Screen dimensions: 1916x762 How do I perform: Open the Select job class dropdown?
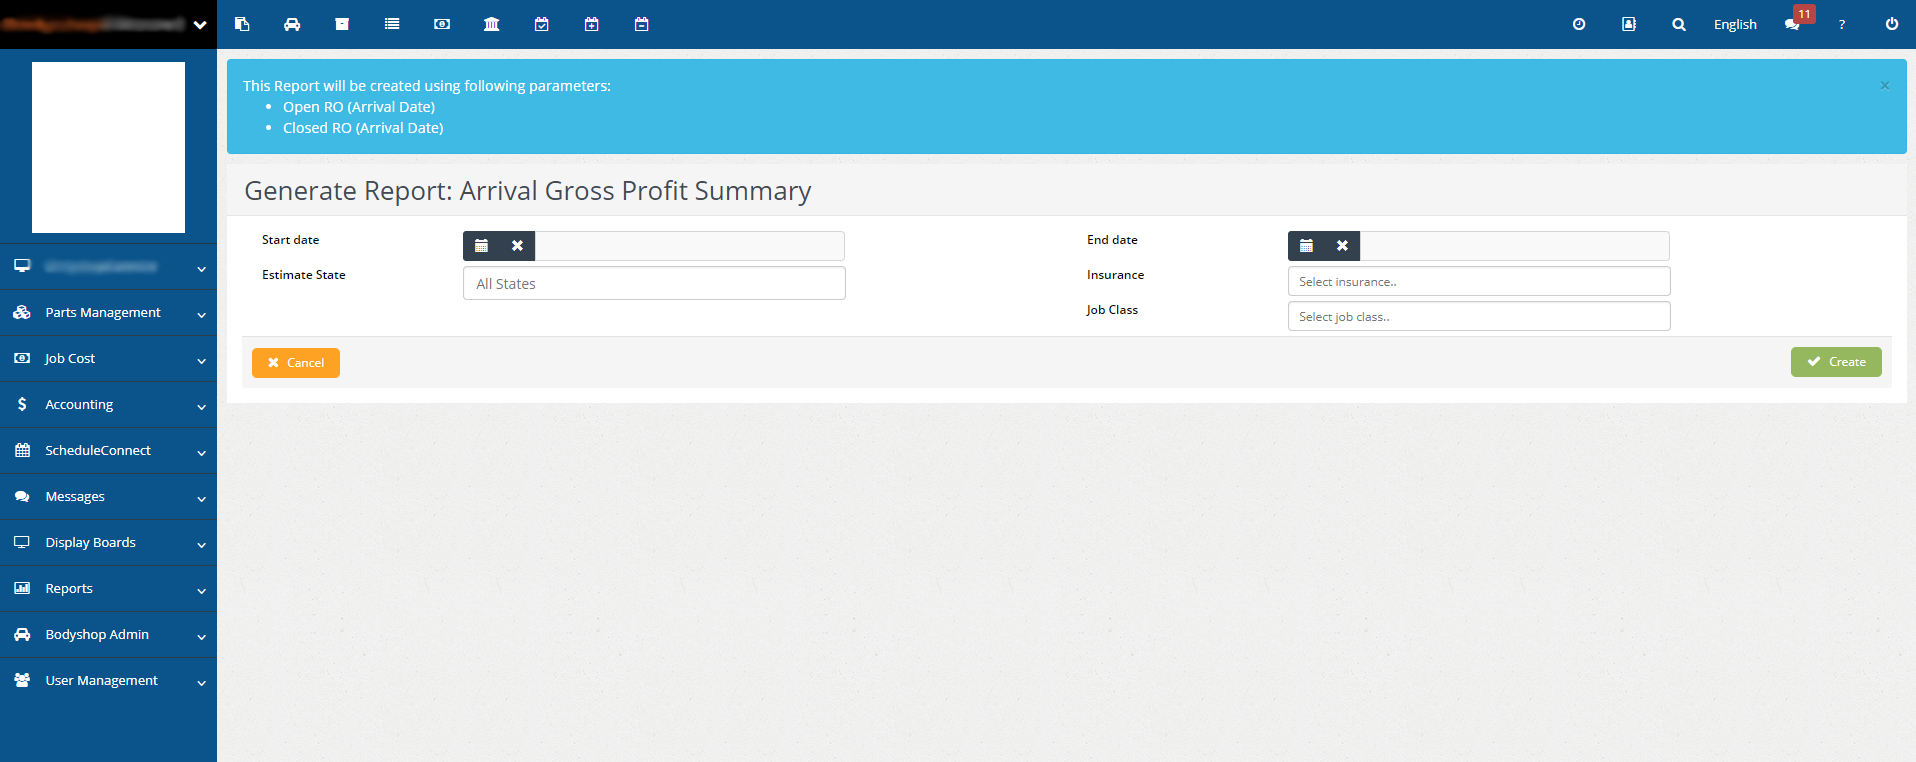(1479, 316)
